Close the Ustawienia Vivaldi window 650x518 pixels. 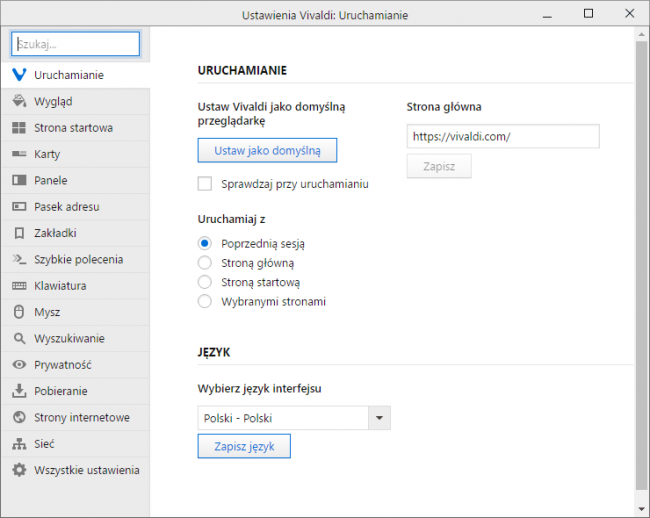[629, 14]
